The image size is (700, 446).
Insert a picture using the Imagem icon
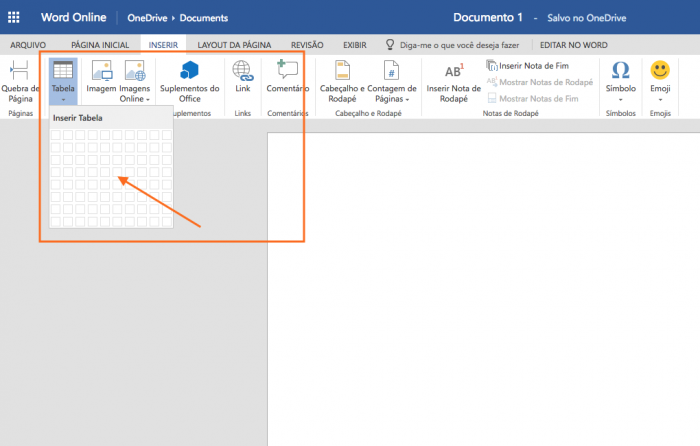coord(101,71)
